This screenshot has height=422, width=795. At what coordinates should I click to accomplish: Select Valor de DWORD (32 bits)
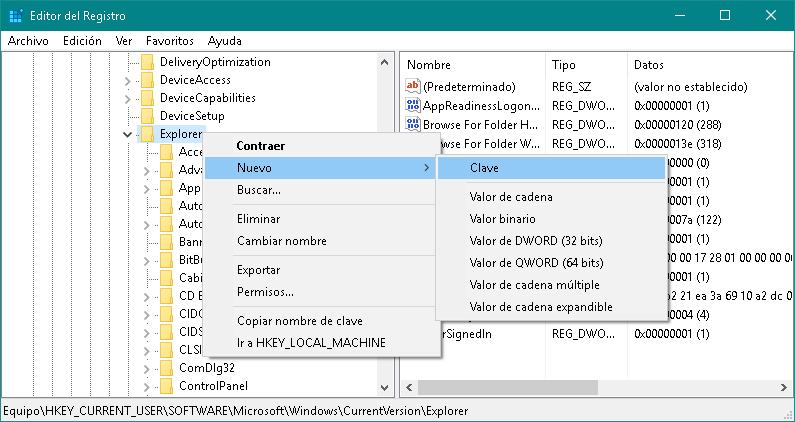tap(536, 241)
